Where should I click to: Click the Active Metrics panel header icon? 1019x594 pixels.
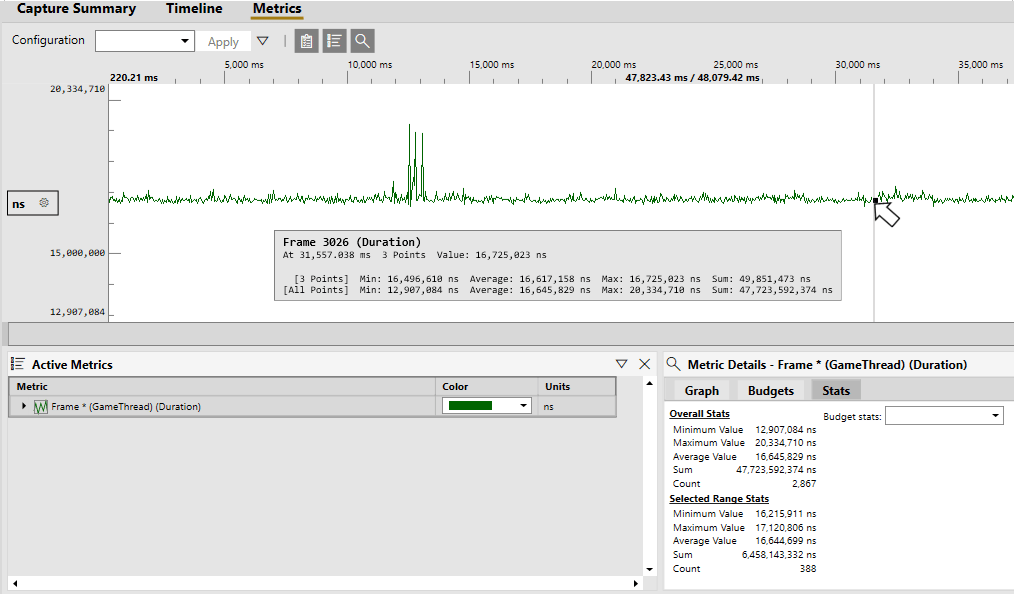click(18, 364)
